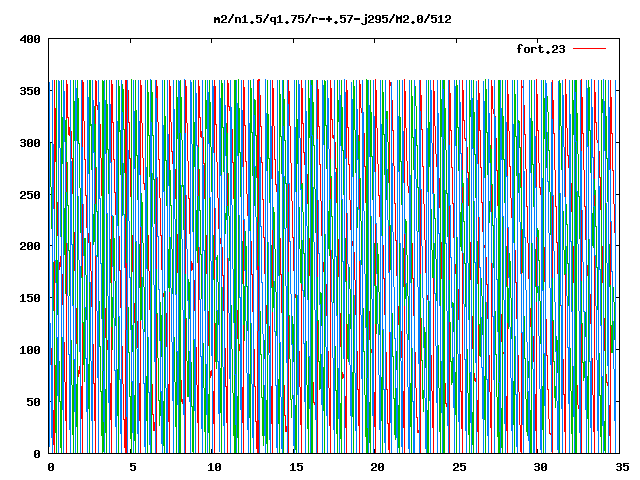Click the red legend line sample
The height and width of the screenshot is (480, 640).
click(589, 49)
